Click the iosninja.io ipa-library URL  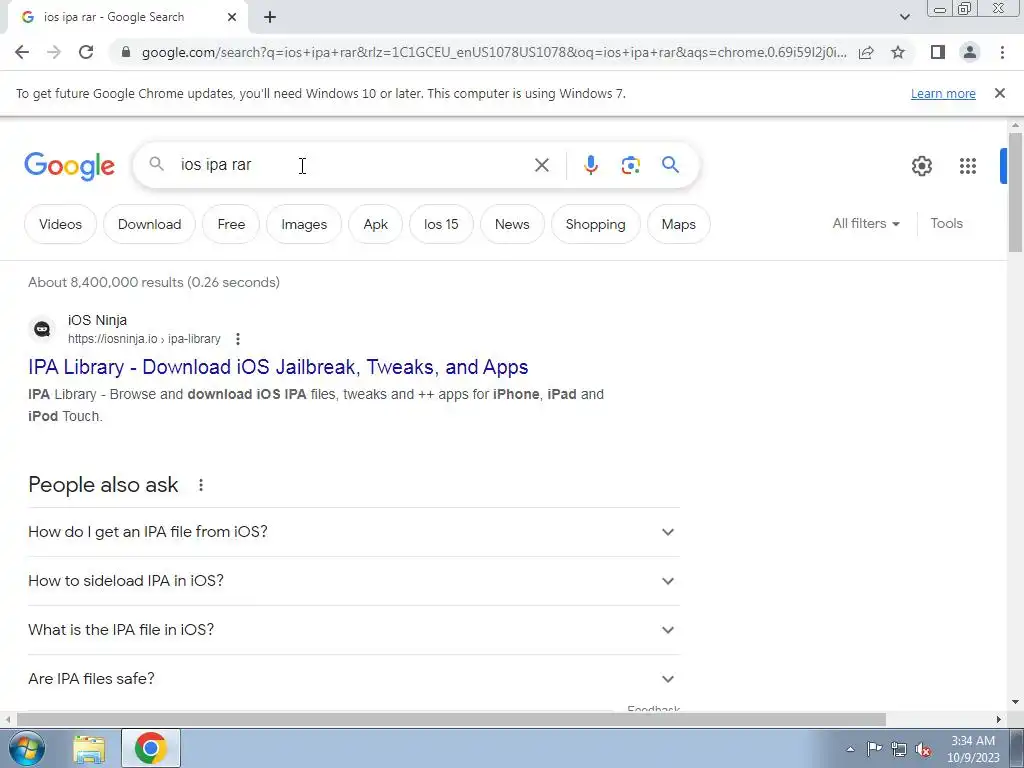[144, 339]
